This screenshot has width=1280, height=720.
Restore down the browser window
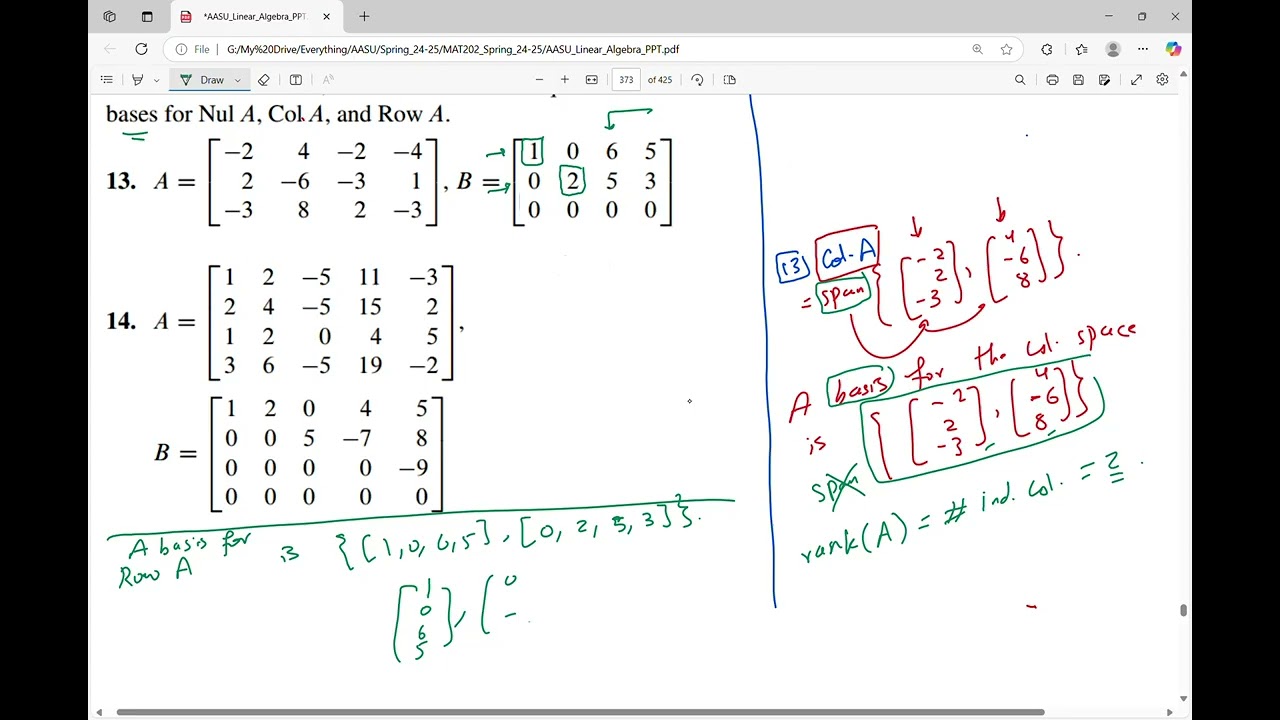tap(1142, 16)
